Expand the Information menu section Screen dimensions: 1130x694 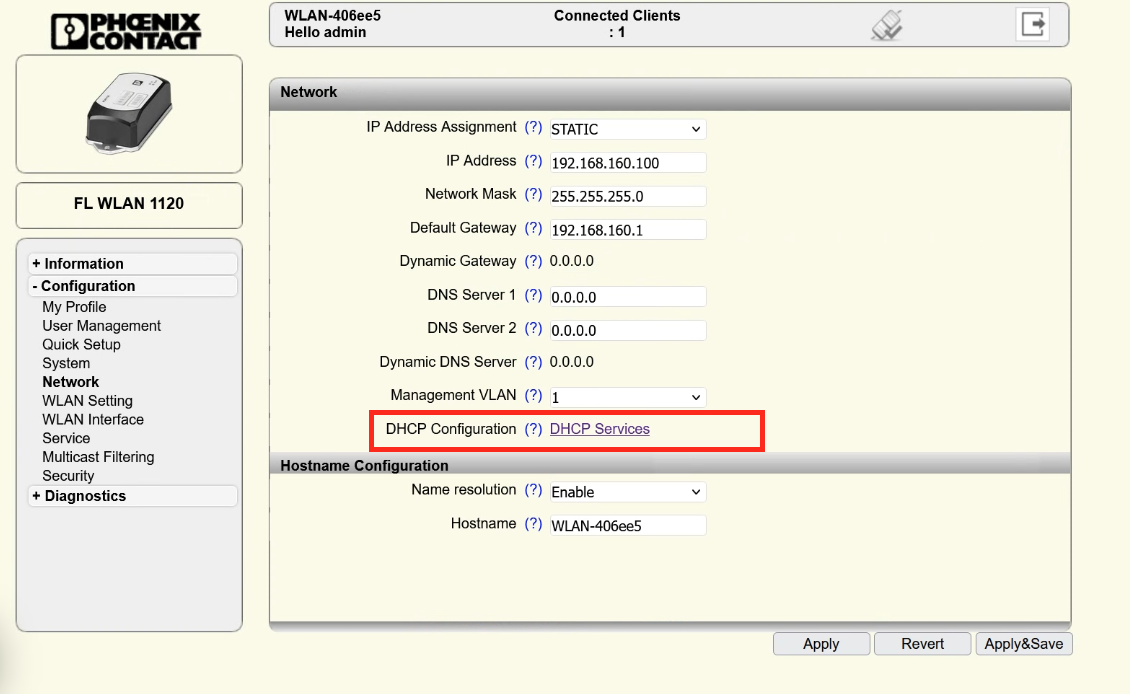pyautogui.click(x=84, y=264)
